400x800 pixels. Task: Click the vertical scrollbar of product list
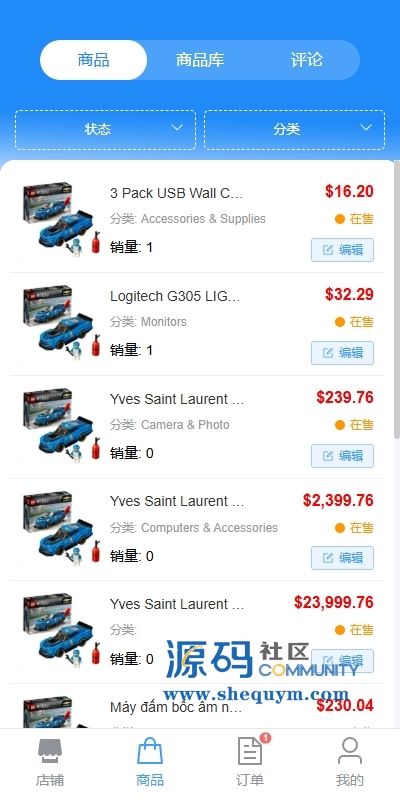[397, 301]
